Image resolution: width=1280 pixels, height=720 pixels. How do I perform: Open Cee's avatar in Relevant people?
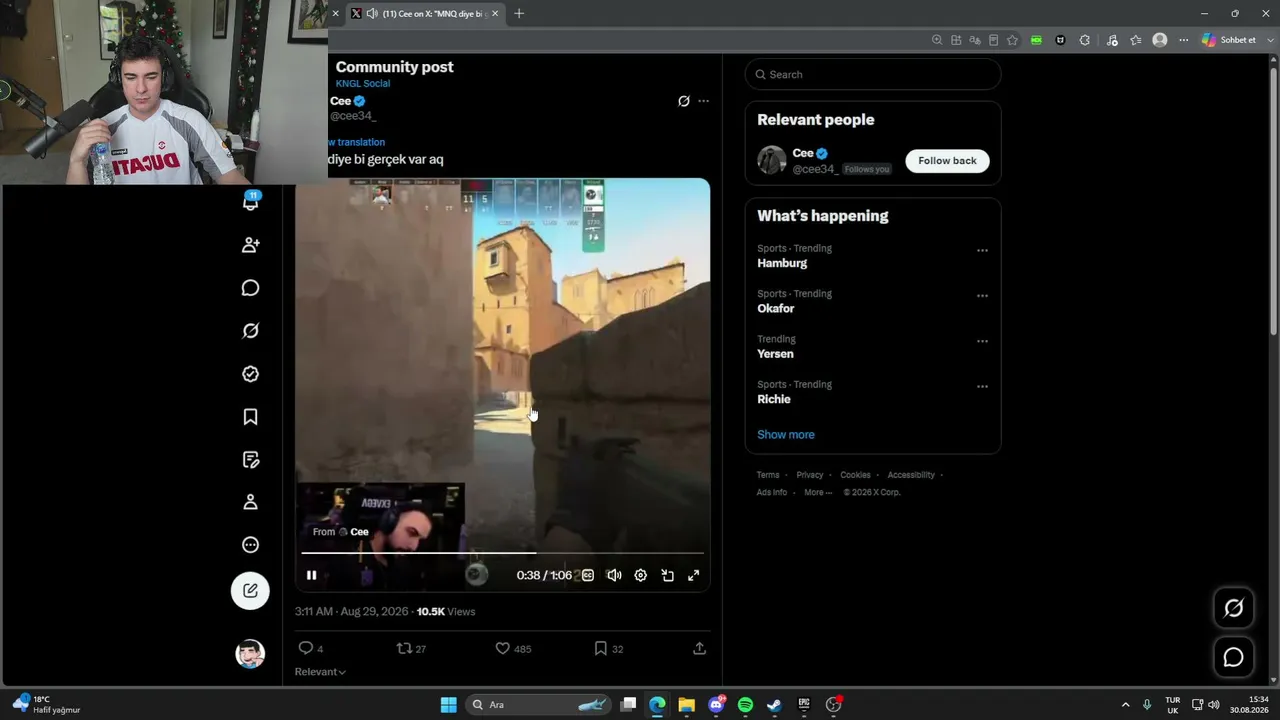click(x=772, y=160)
